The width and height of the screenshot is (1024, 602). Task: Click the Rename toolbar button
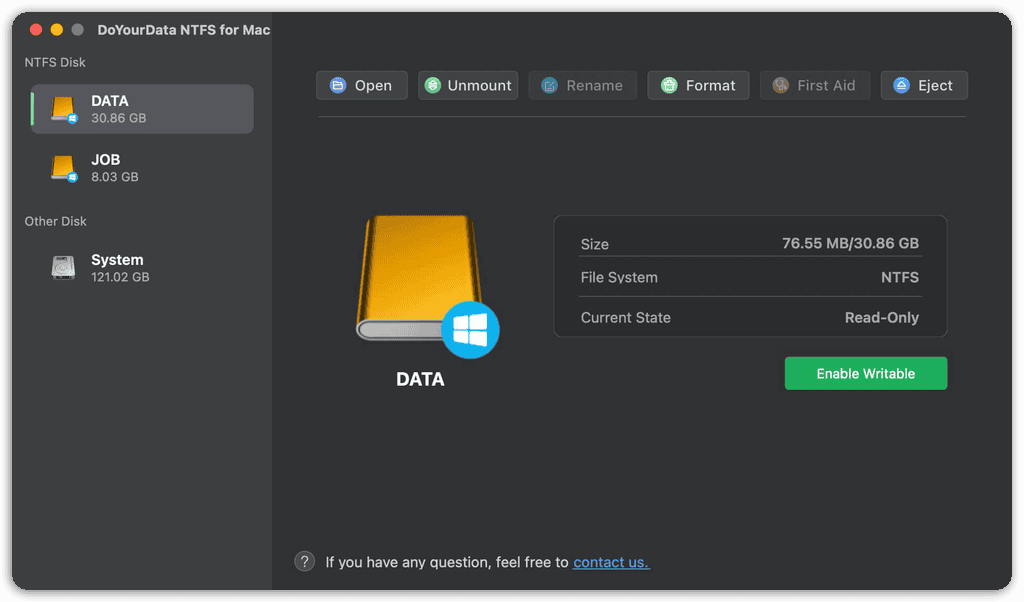582,86
